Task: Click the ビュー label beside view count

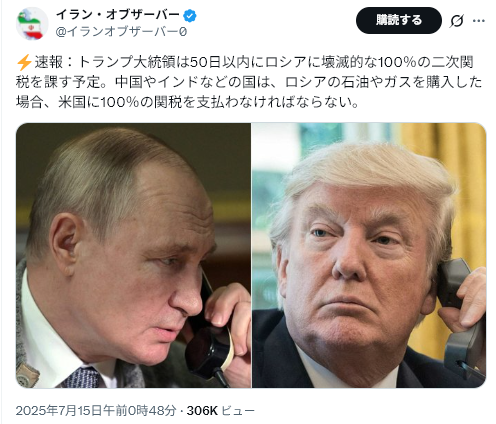Action: [x=238, y=411]
